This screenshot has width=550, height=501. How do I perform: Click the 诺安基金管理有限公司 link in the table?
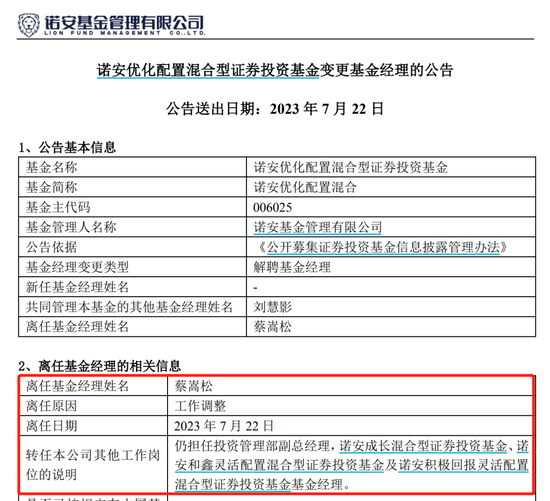click(x=317, y=227)
